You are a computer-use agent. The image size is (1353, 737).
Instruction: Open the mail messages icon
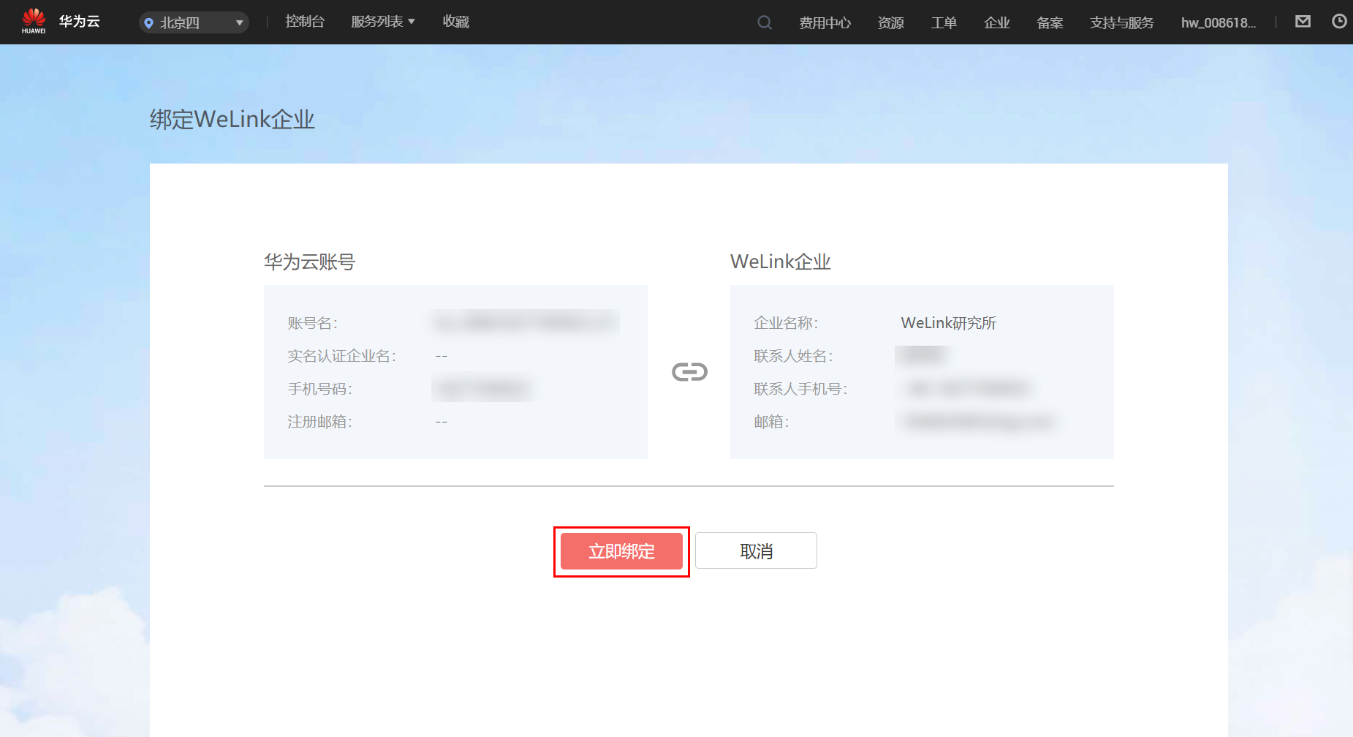tap(1303, 21)
